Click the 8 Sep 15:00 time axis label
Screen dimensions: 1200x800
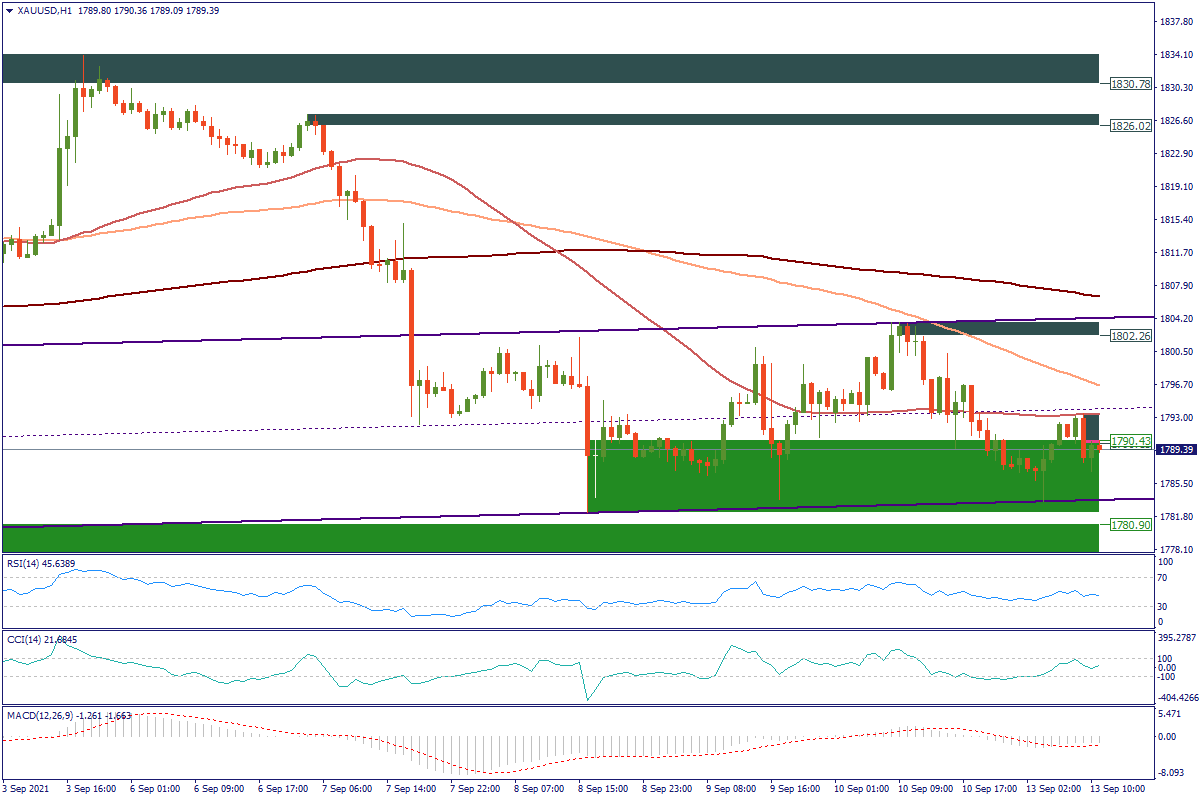(598, 788)
